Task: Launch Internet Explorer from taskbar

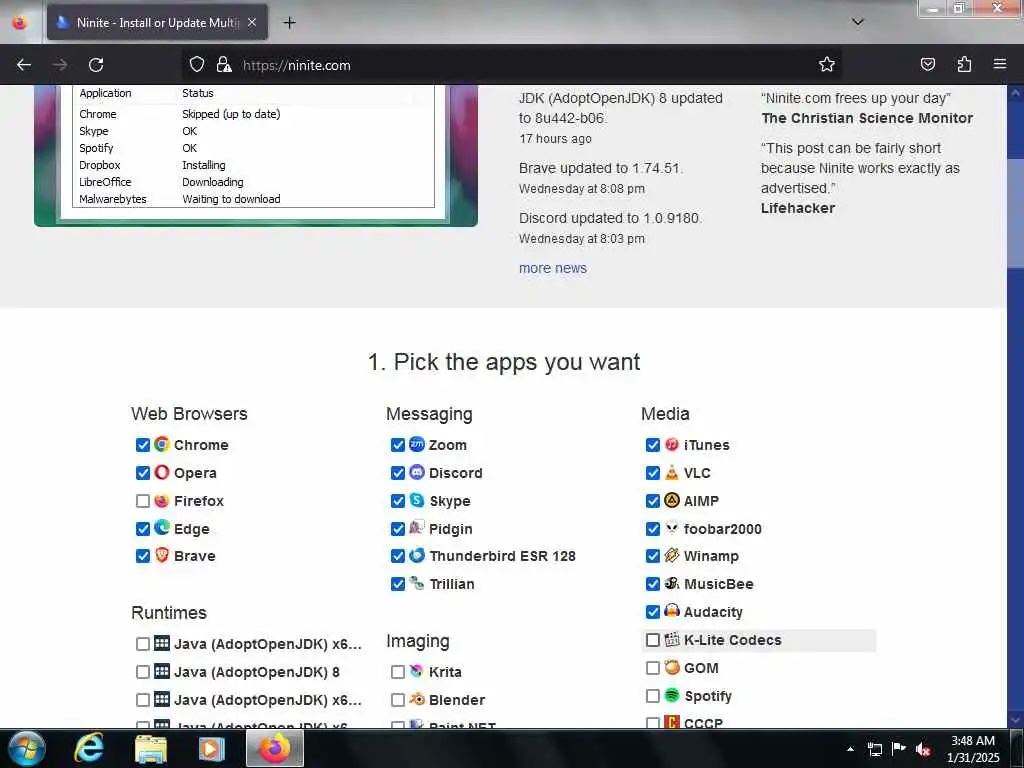Action: pos(89,749)
